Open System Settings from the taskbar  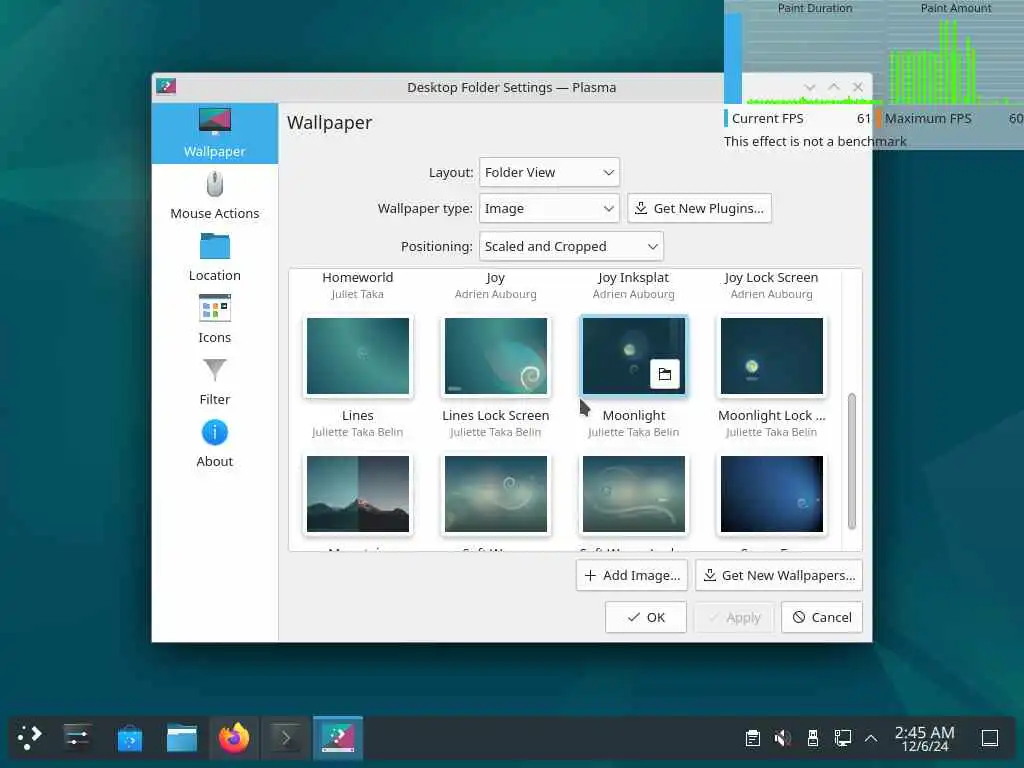(x=77, y=738)
